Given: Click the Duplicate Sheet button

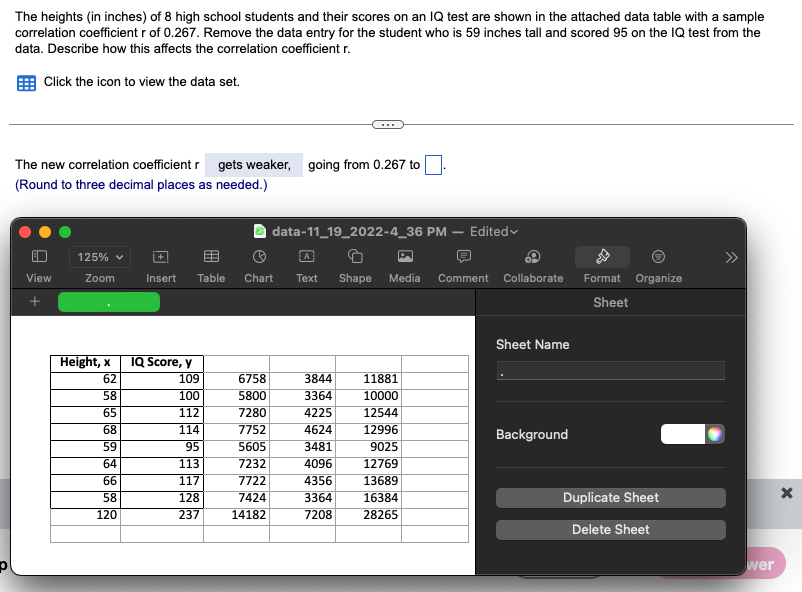Looking at the screenshot, I should [x=611, y=498].
